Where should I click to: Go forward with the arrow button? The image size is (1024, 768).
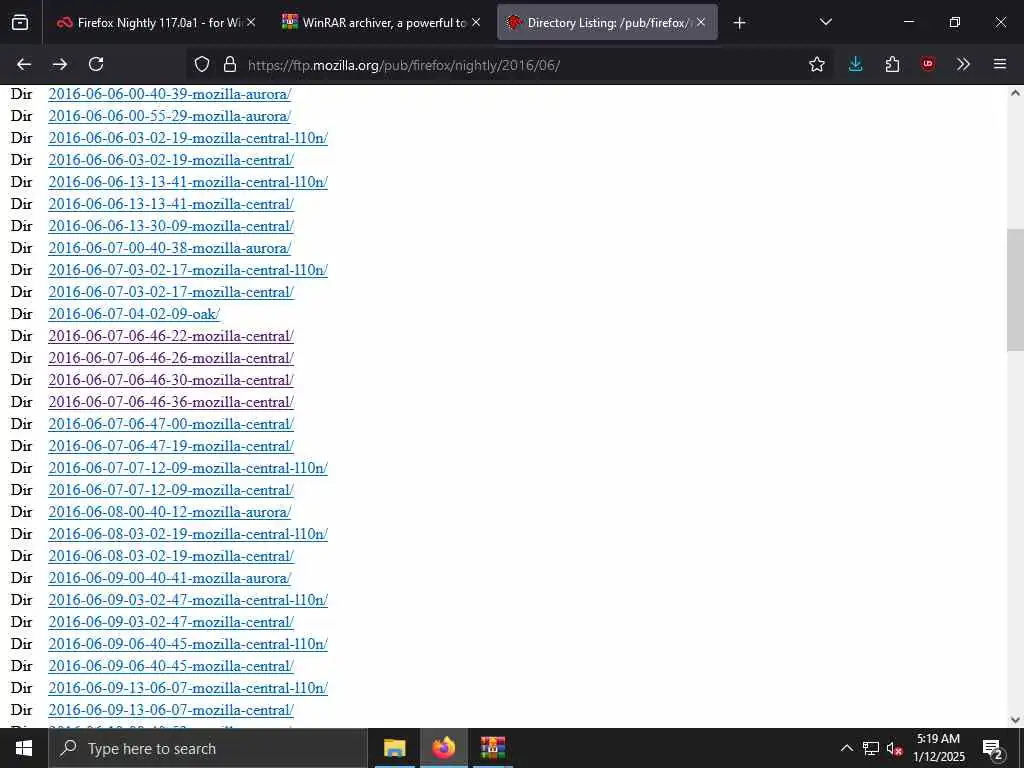(x=60, y=64)
